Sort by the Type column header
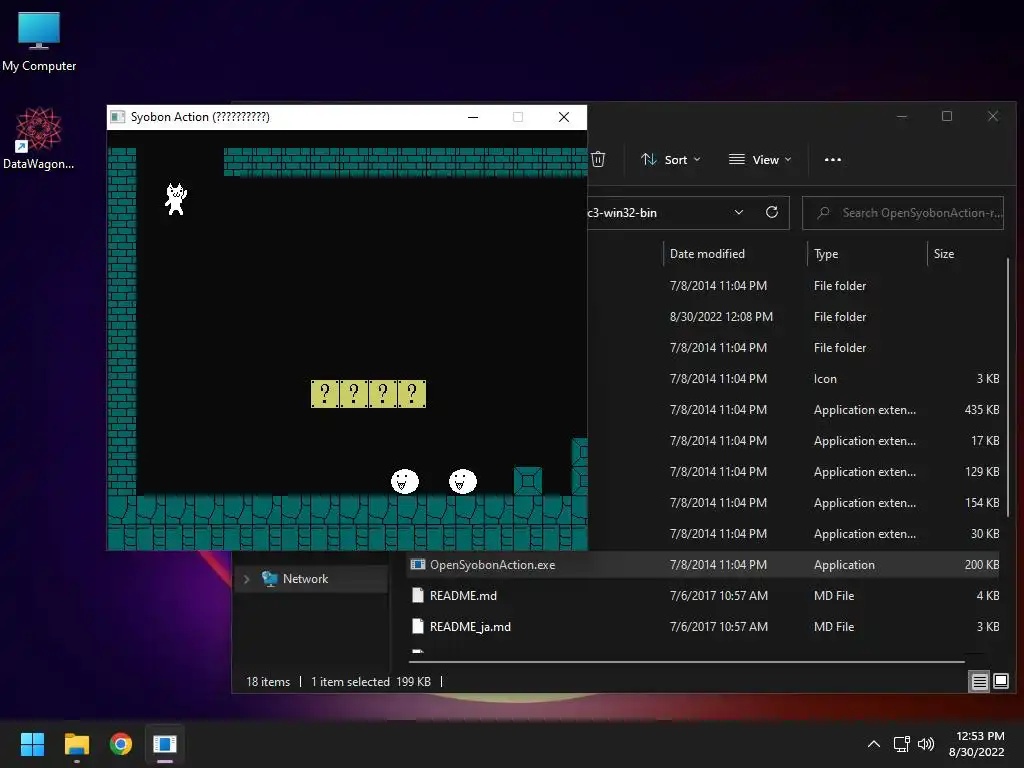1024x768 pixels. pos(825,254)
